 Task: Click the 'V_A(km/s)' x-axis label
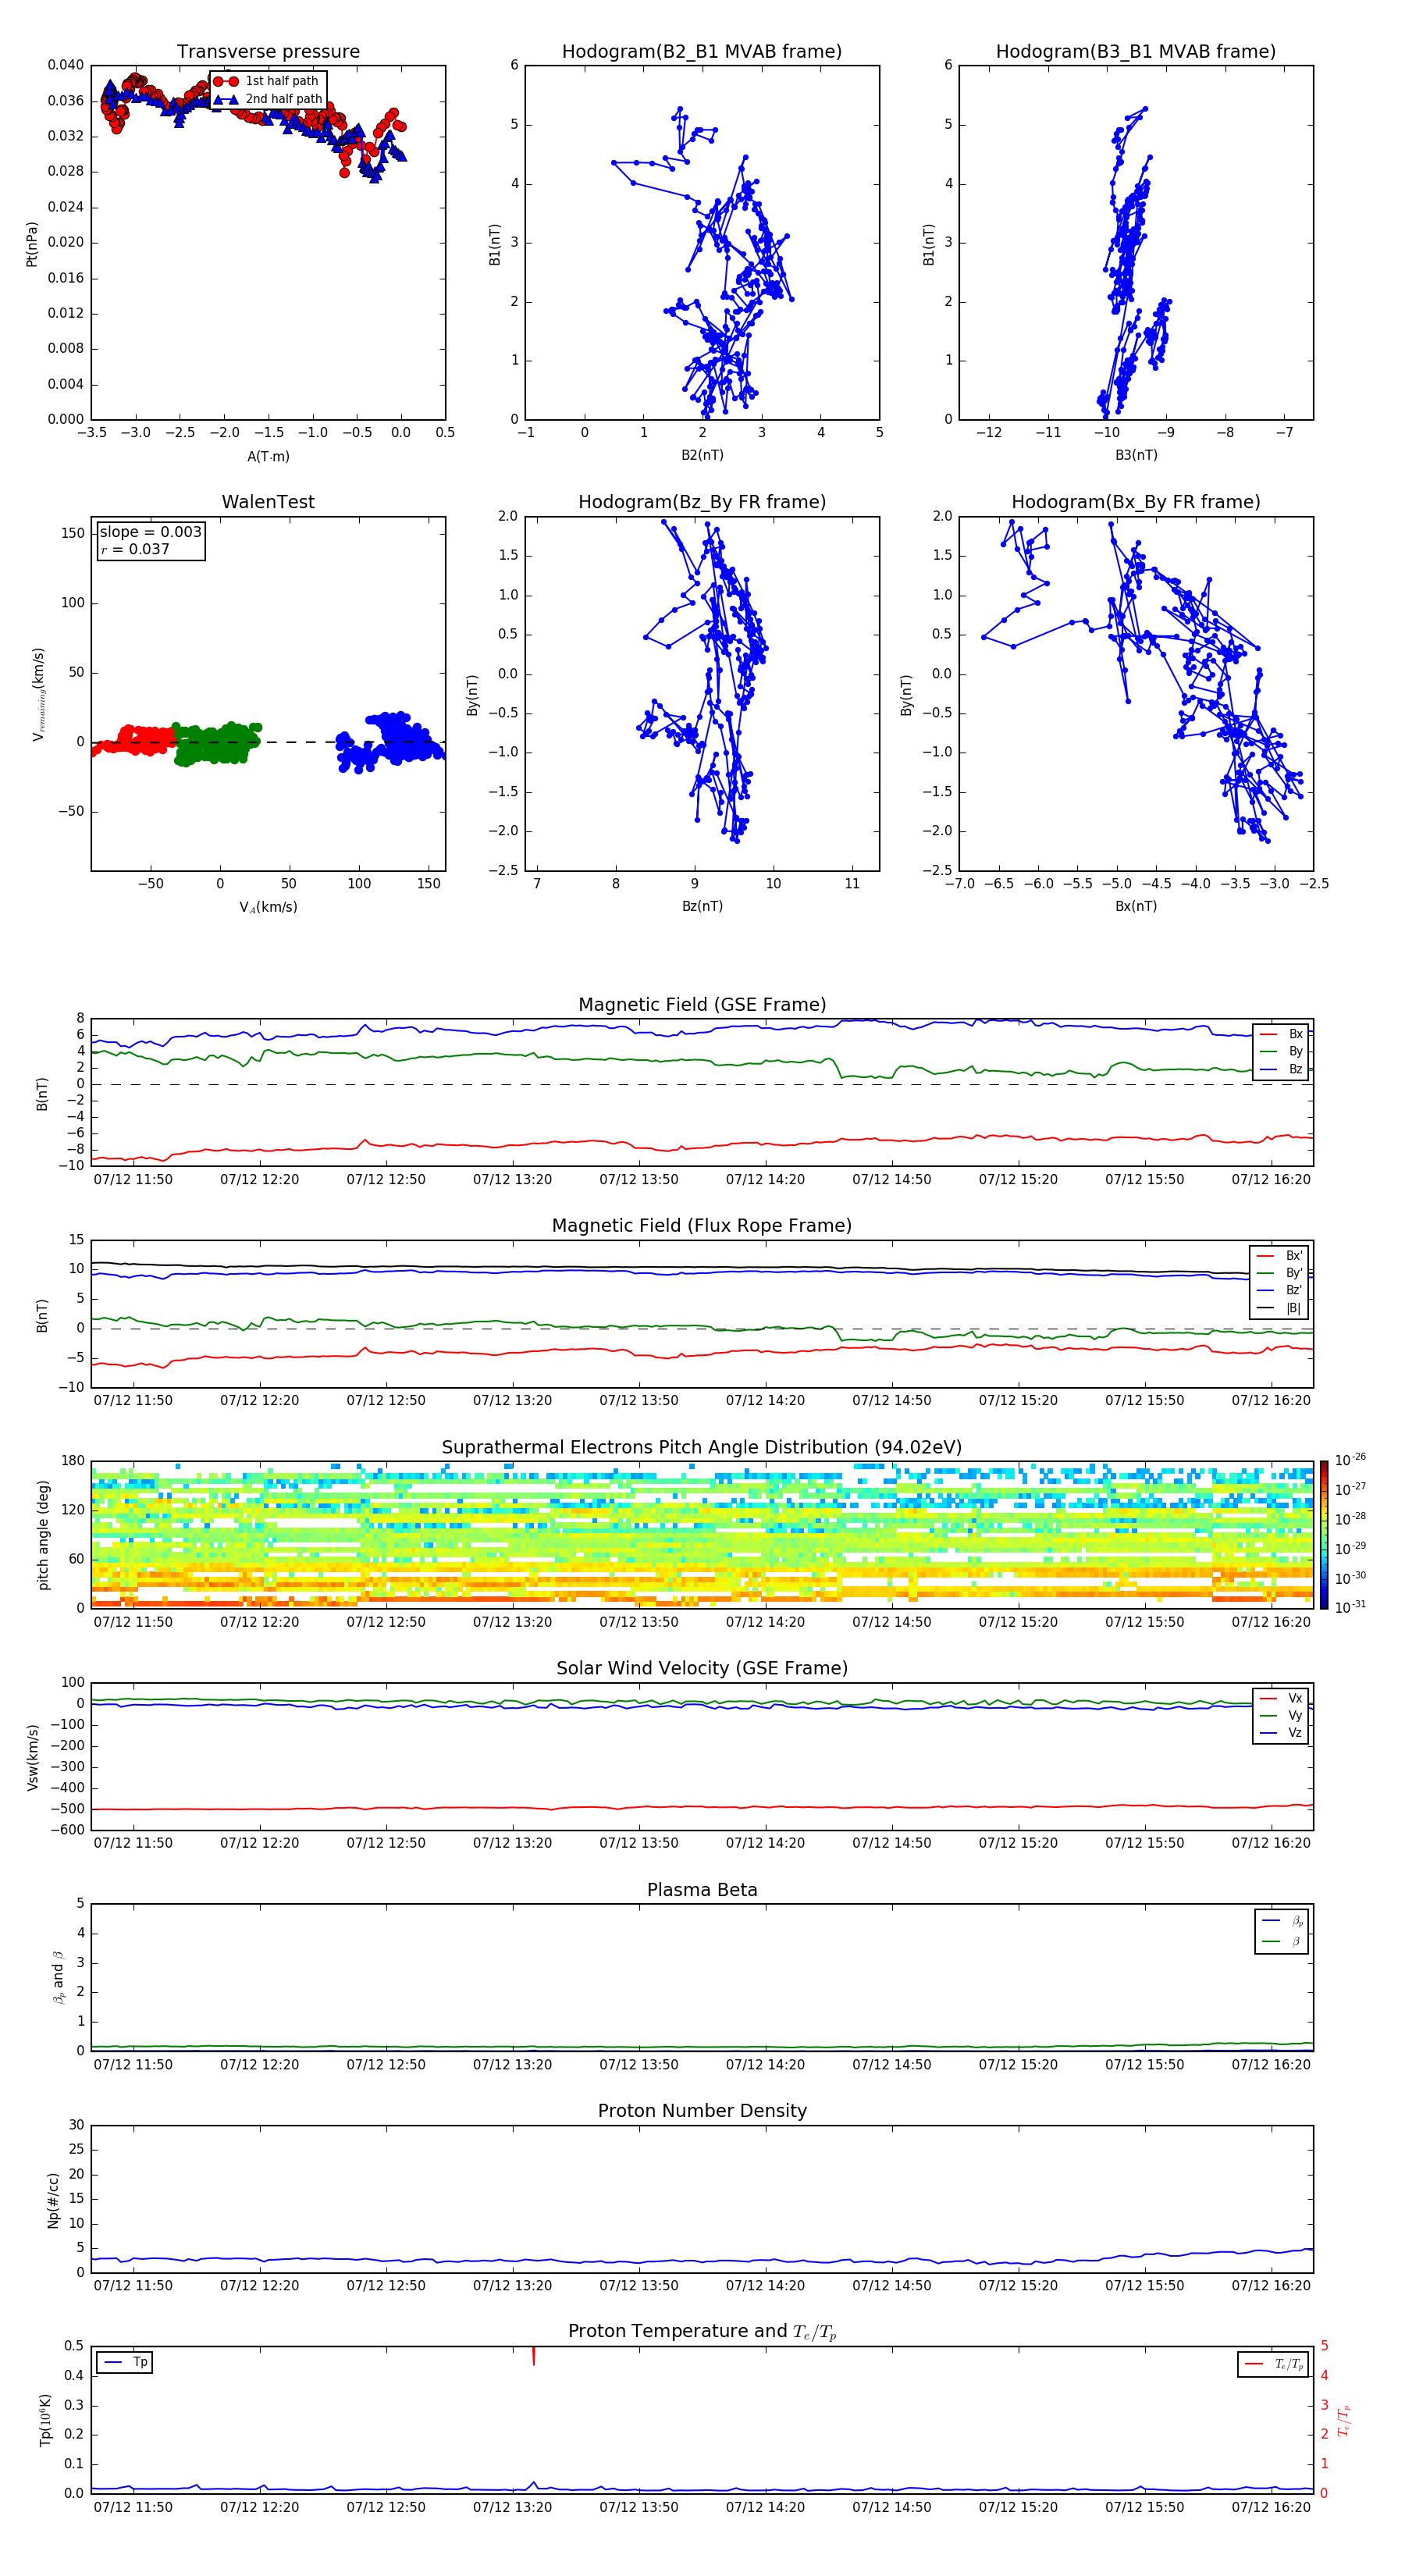pos(268,907)
